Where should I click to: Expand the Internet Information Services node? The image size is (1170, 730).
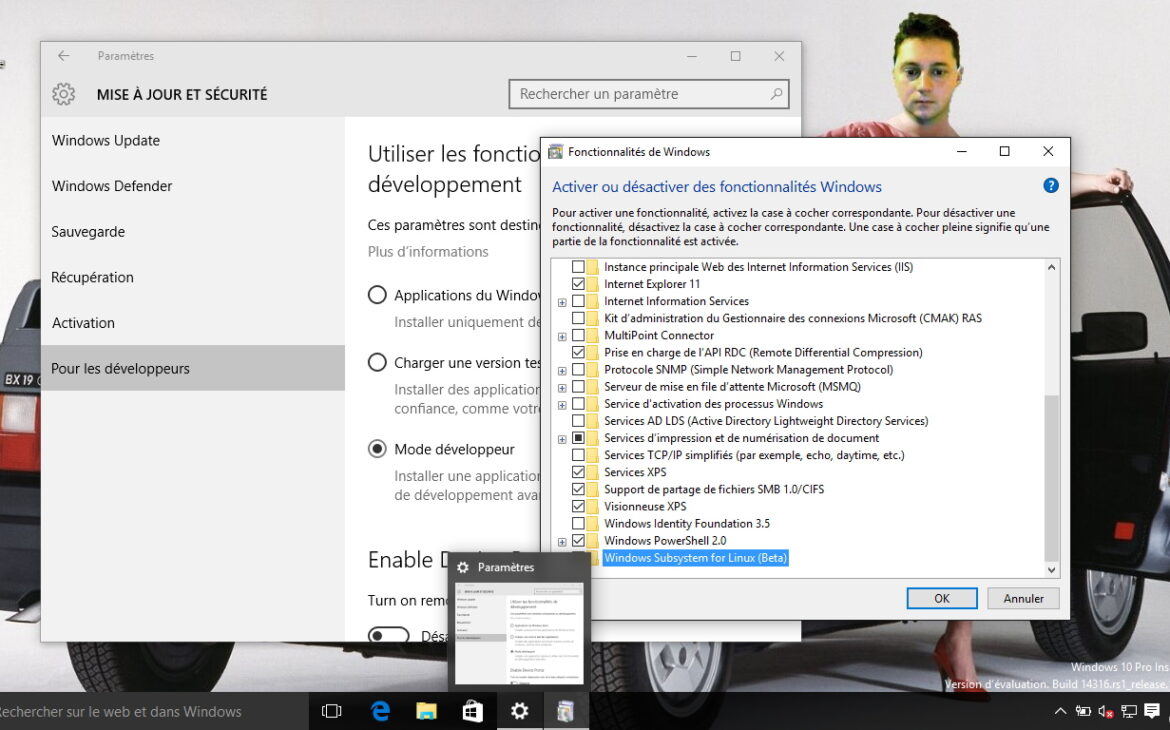562,302
